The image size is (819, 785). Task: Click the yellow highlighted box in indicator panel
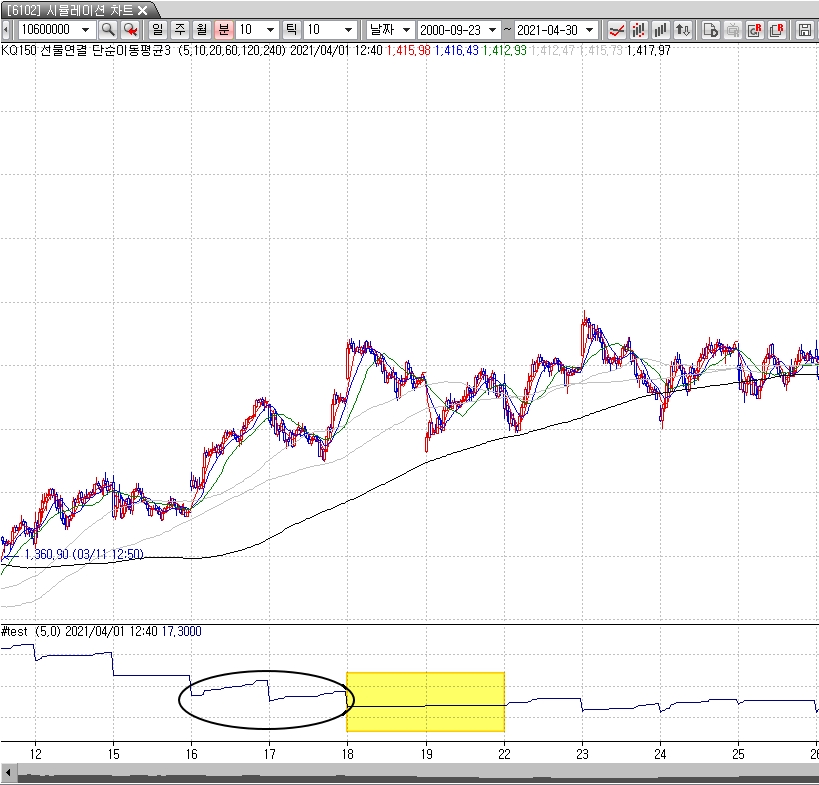click(425, 701)
